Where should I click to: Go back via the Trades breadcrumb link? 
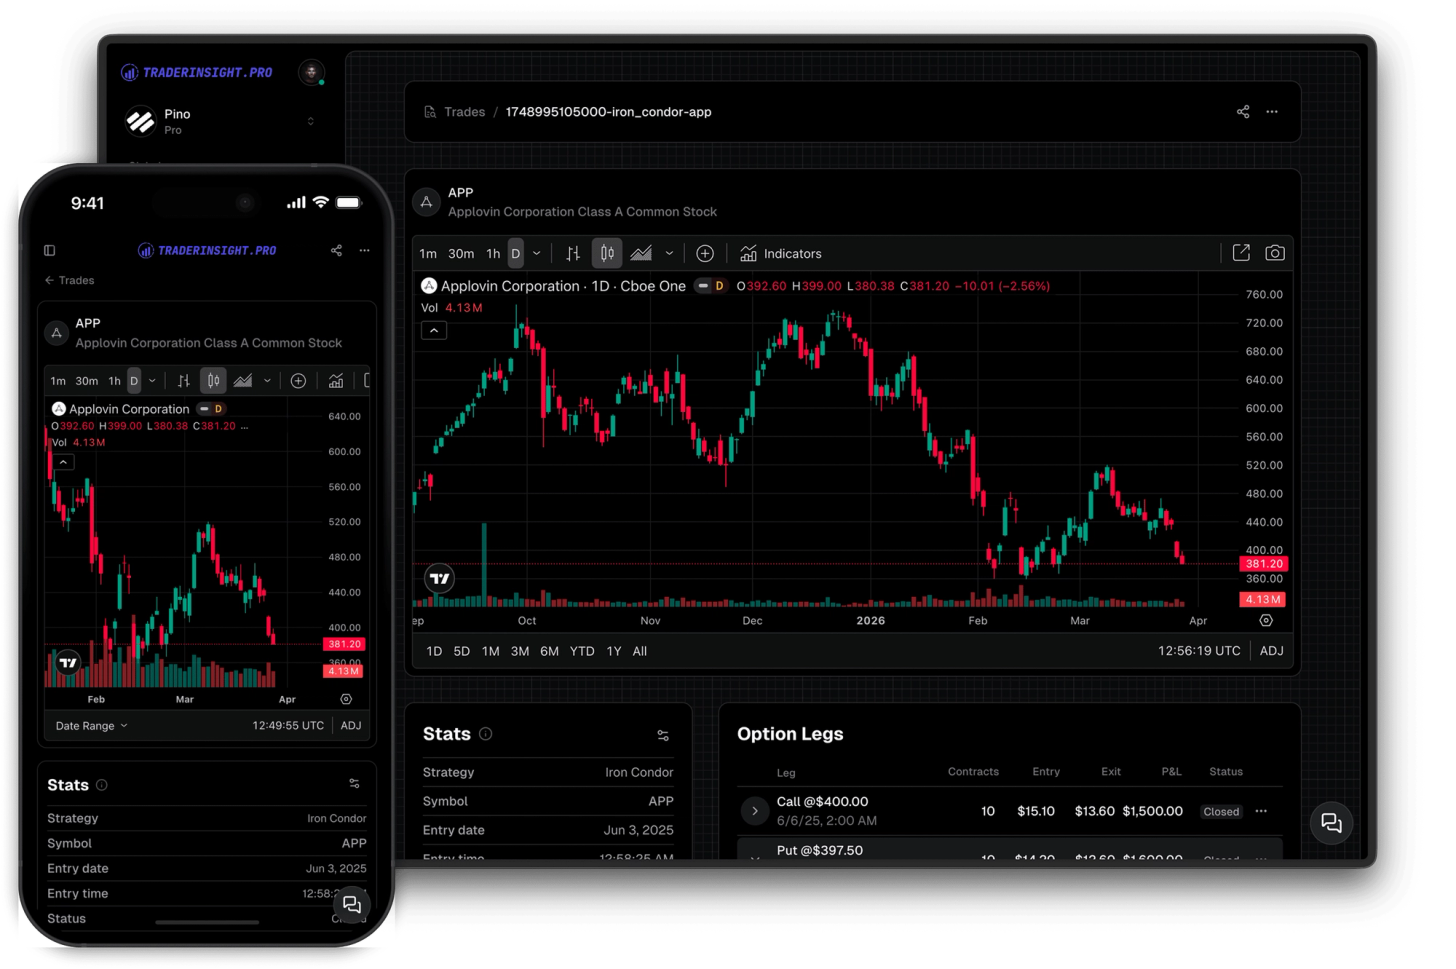(x=462, y=112)
